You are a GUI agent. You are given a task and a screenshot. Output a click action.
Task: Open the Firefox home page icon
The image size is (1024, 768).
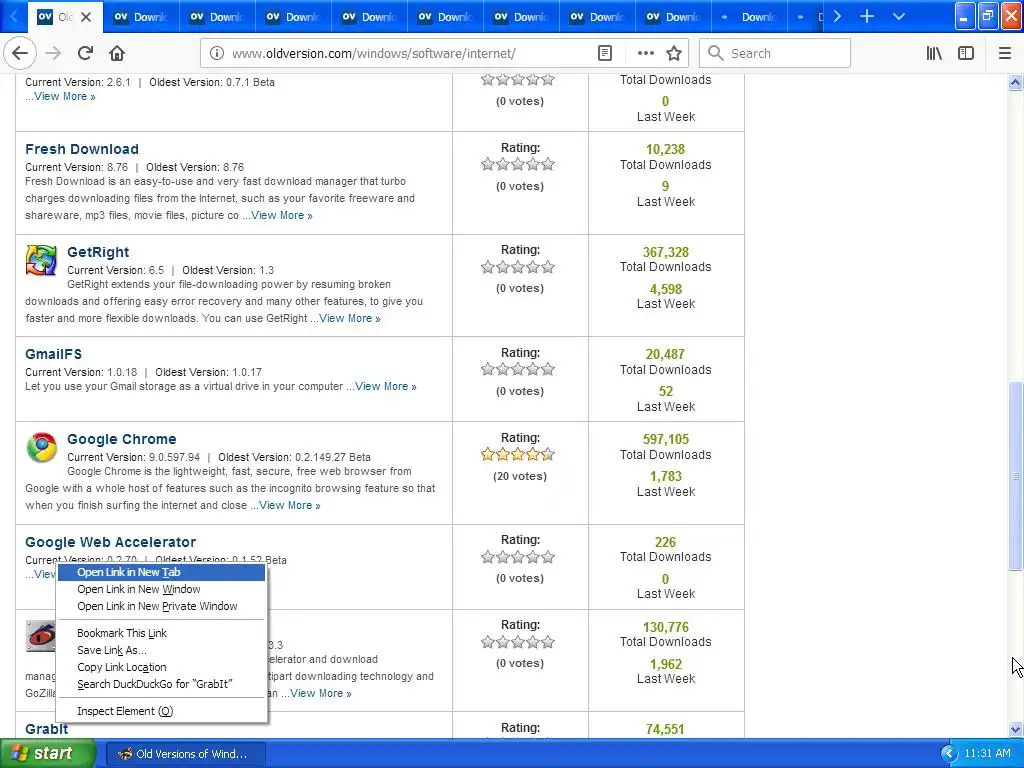tap(117, 54)
